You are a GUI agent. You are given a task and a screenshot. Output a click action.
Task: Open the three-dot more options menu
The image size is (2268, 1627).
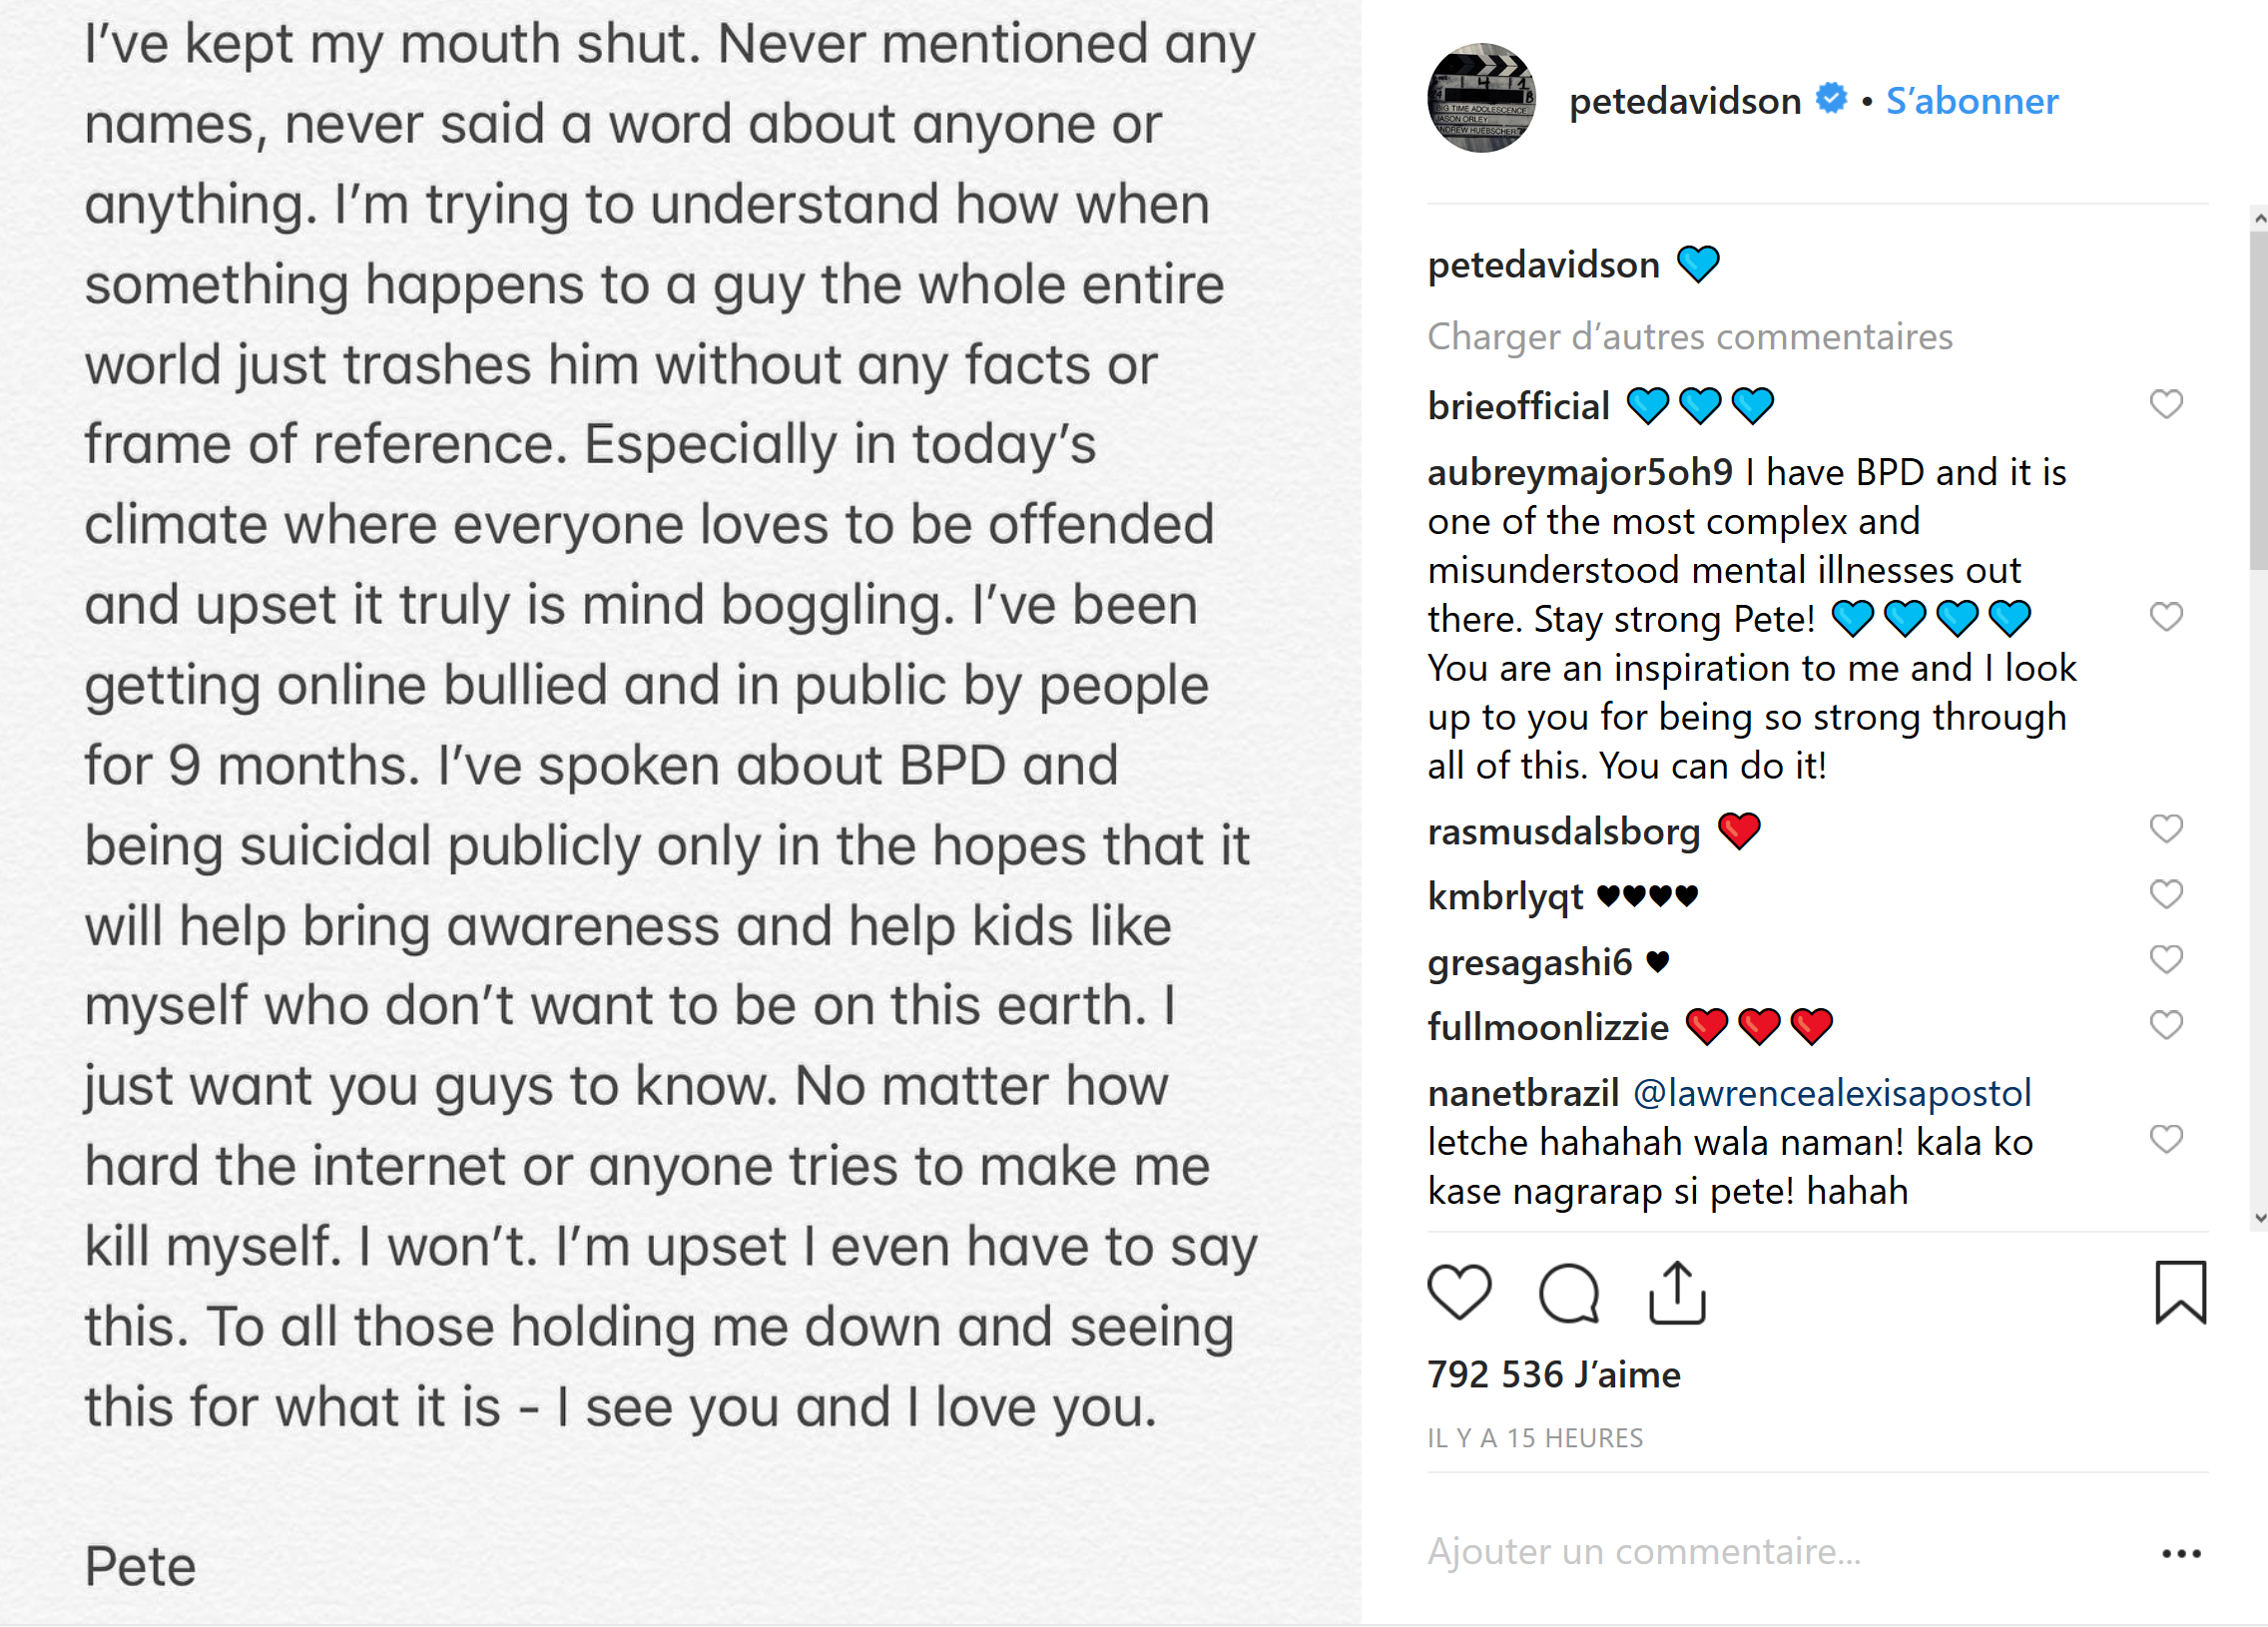(2181, 1553)
